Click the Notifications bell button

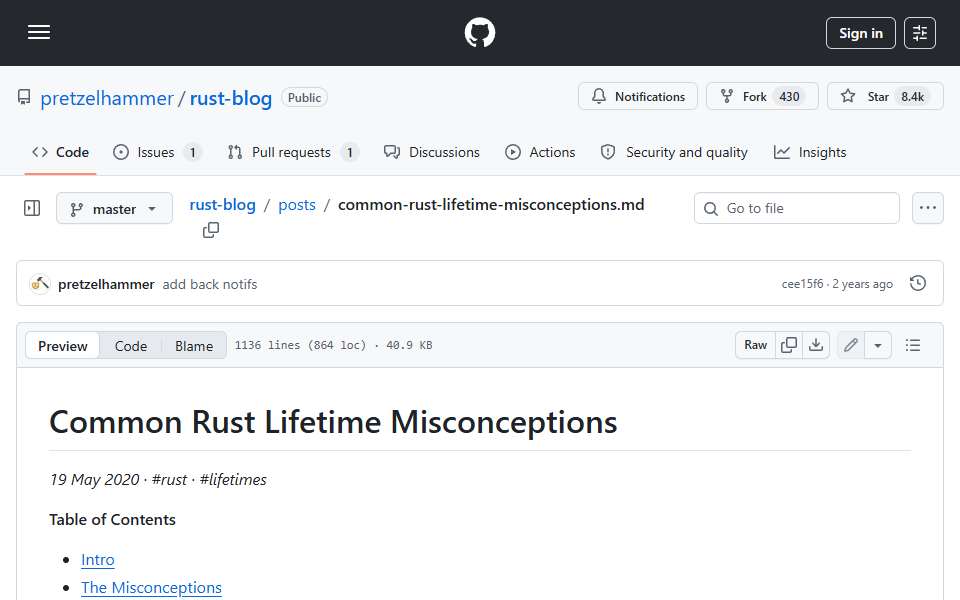[637, 97]
